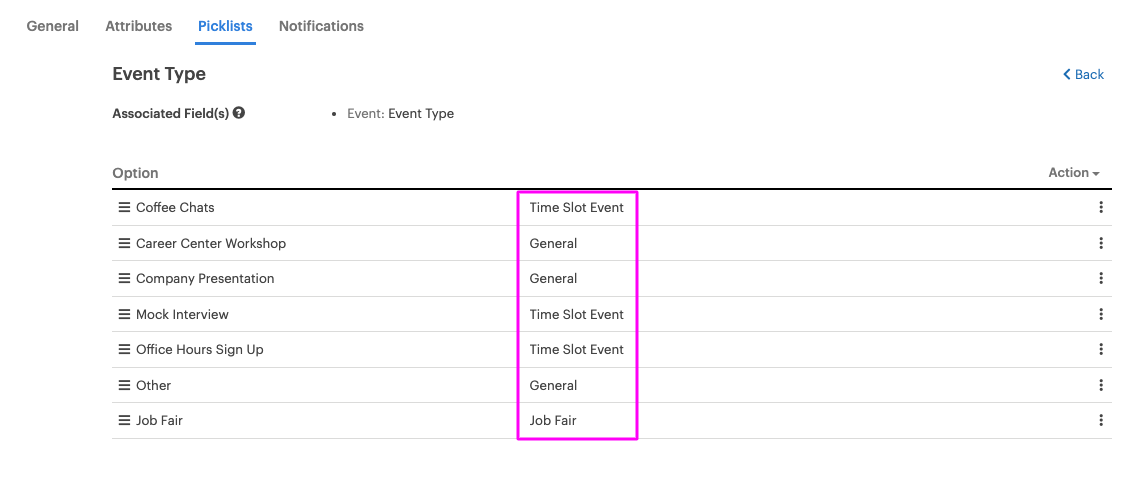Open the three-dot menu for Career Center Workshop
The width and height of the screenshot is (1147, 488).
[x=1100, y=244]
